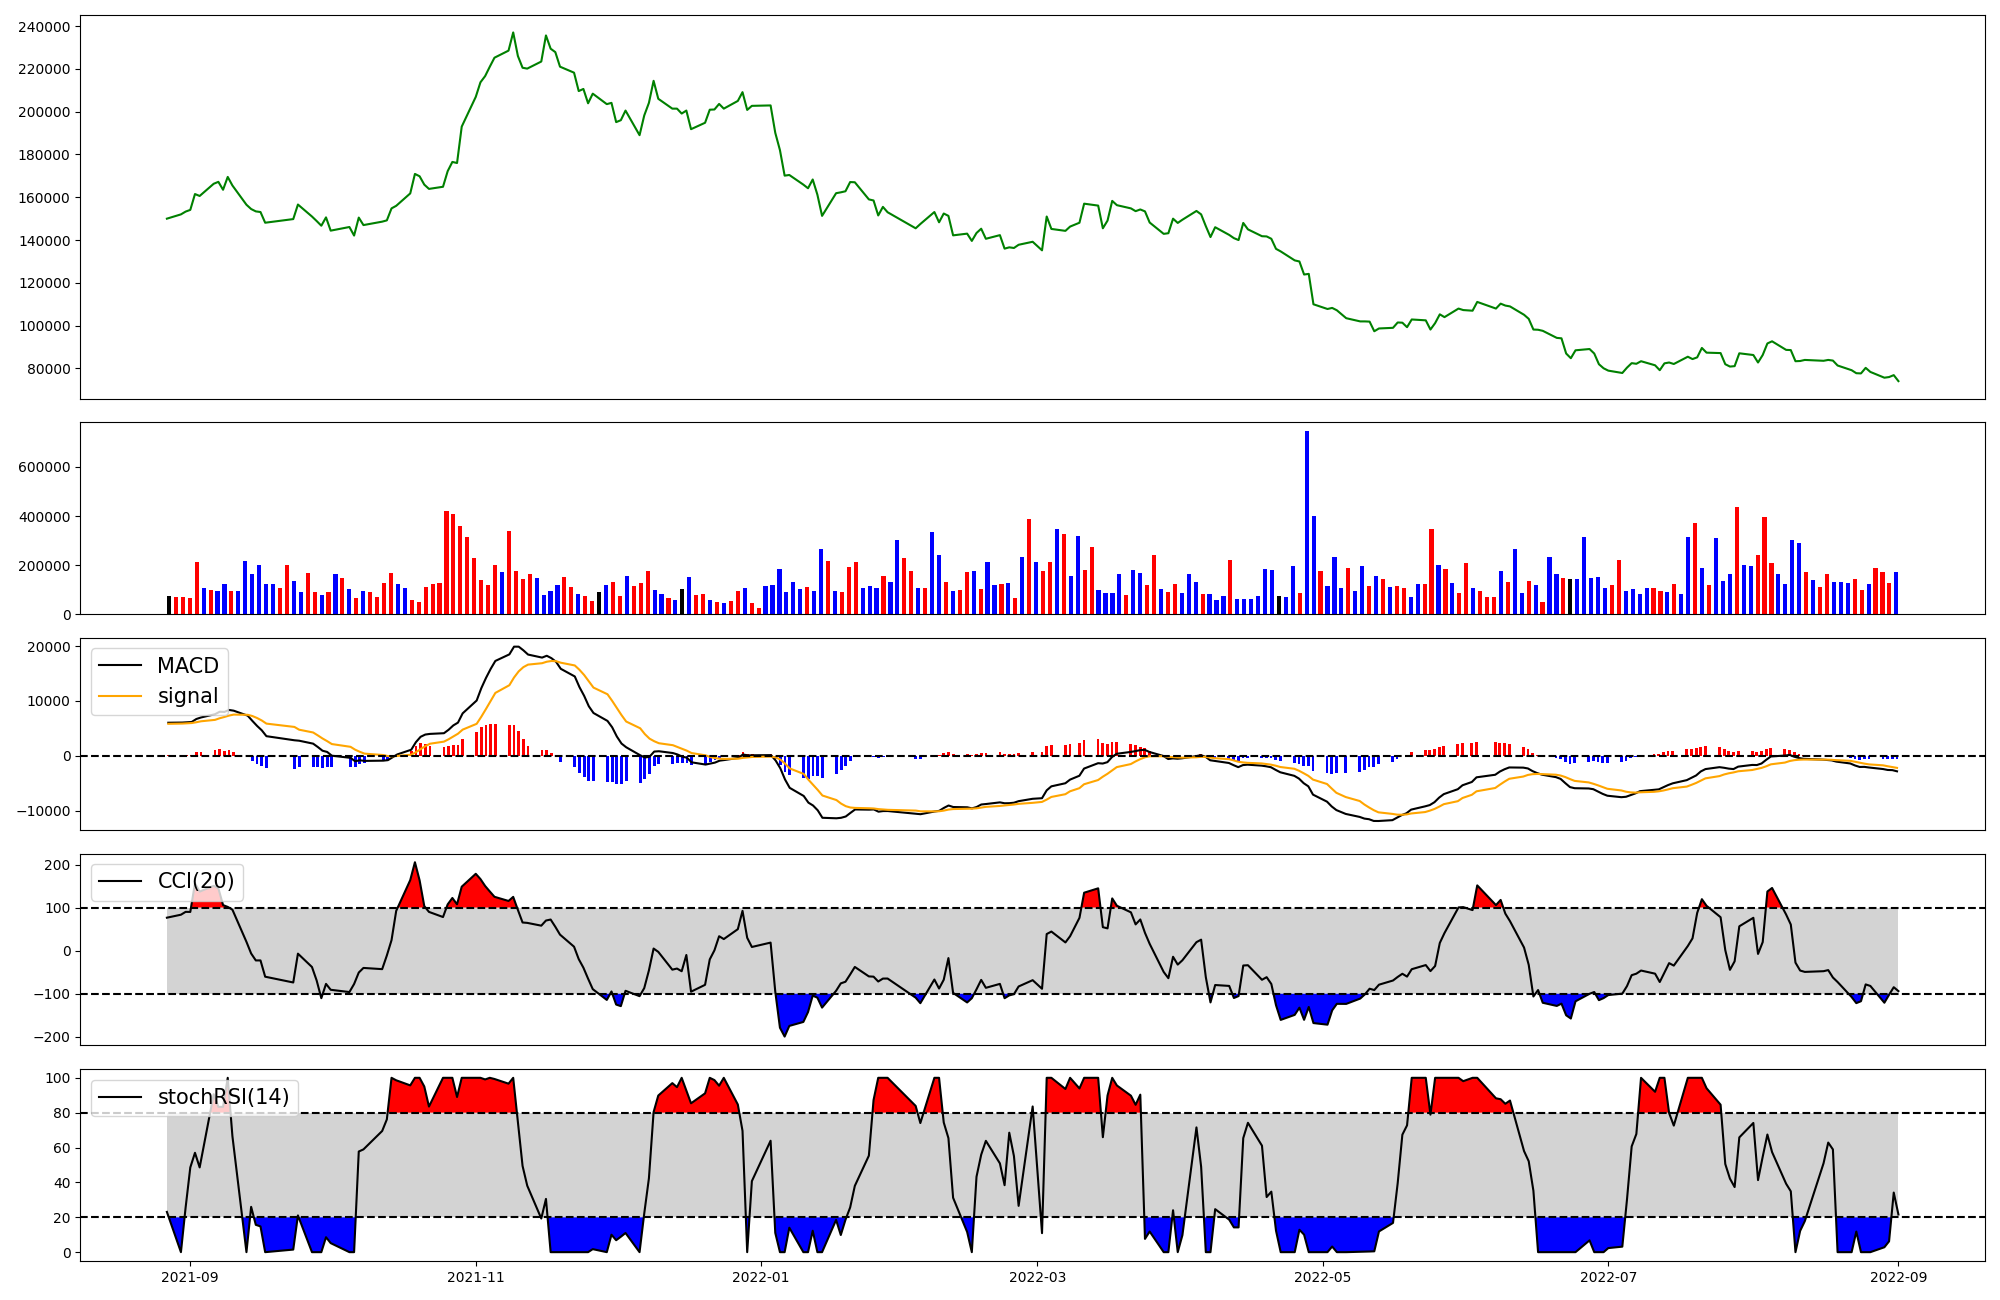Click the −10000 MACD axis label
The height and width of the screenshot is (1300, 2000).
pos(42,811)
